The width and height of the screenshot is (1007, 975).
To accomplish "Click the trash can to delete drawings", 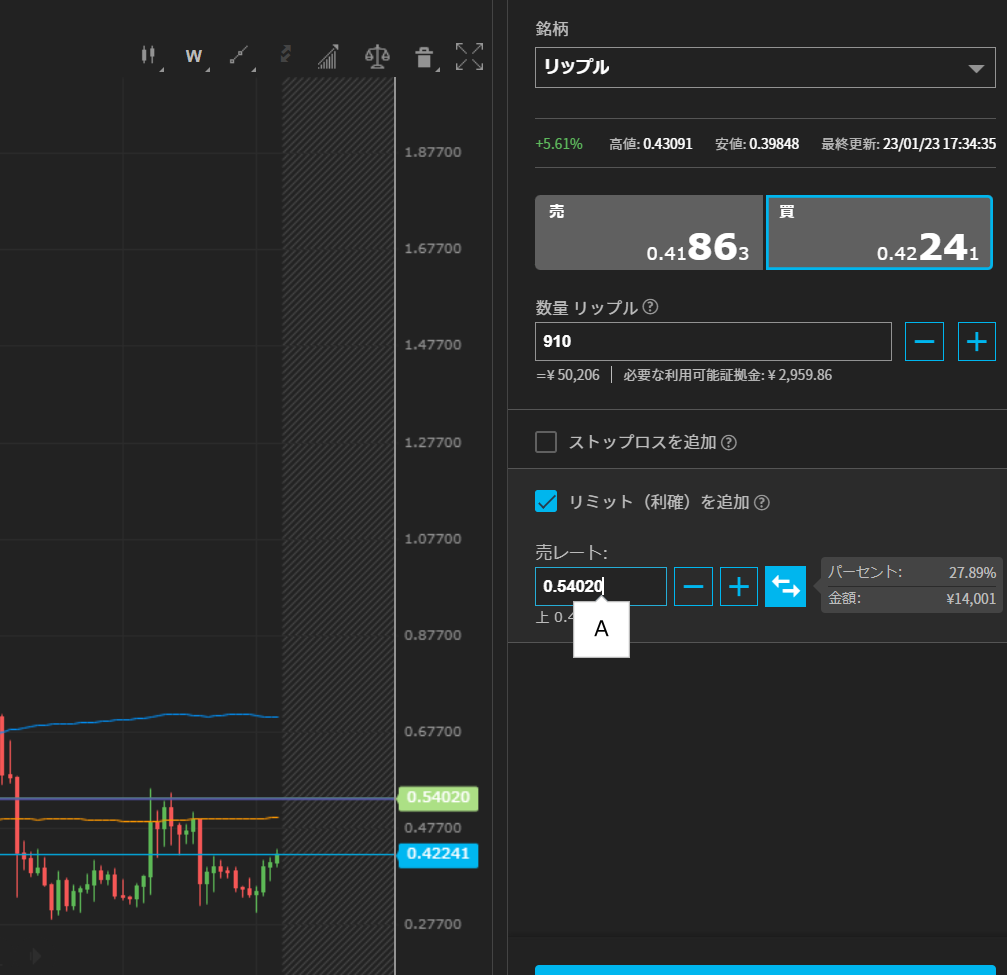I will pos(424,57).
